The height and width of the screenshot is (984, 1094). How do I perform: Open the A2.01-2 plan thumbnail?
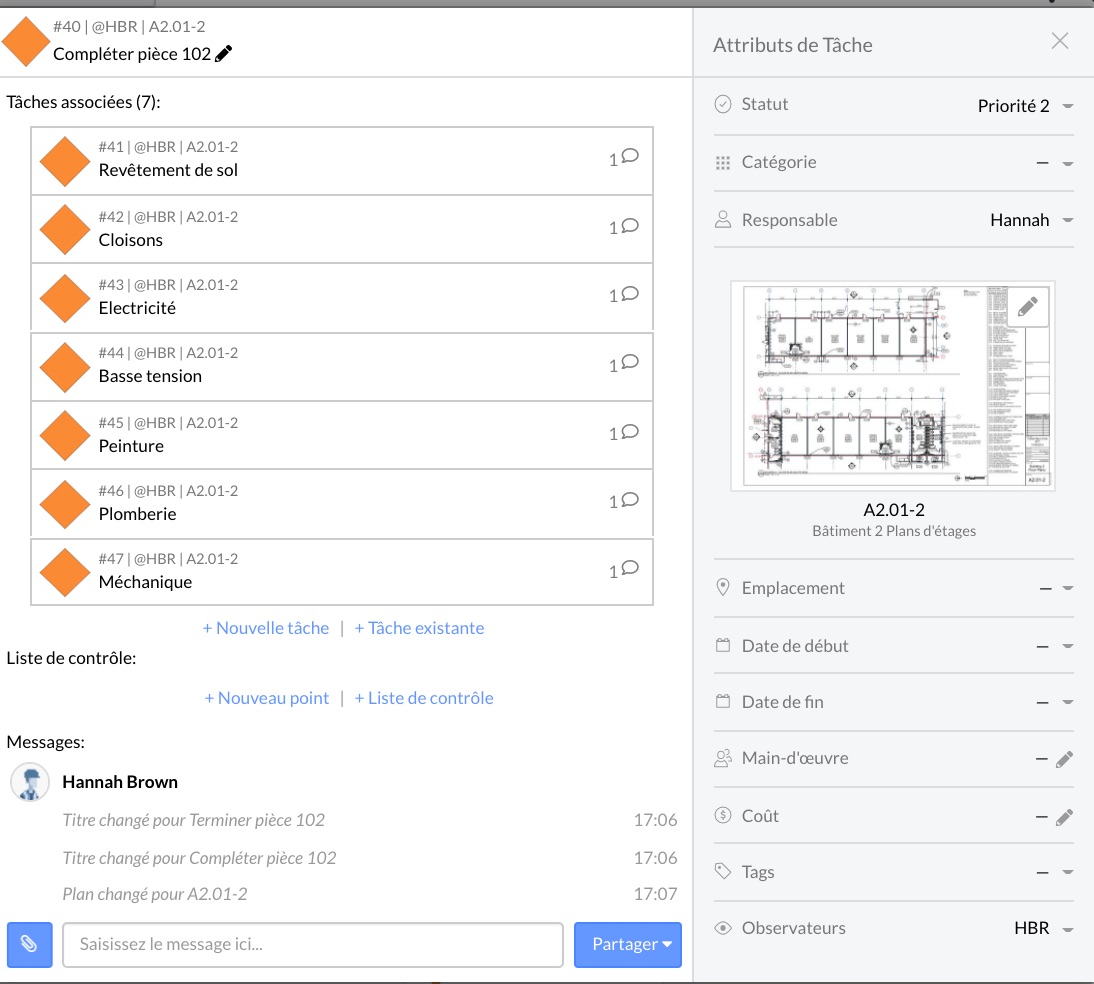point(892,386)
